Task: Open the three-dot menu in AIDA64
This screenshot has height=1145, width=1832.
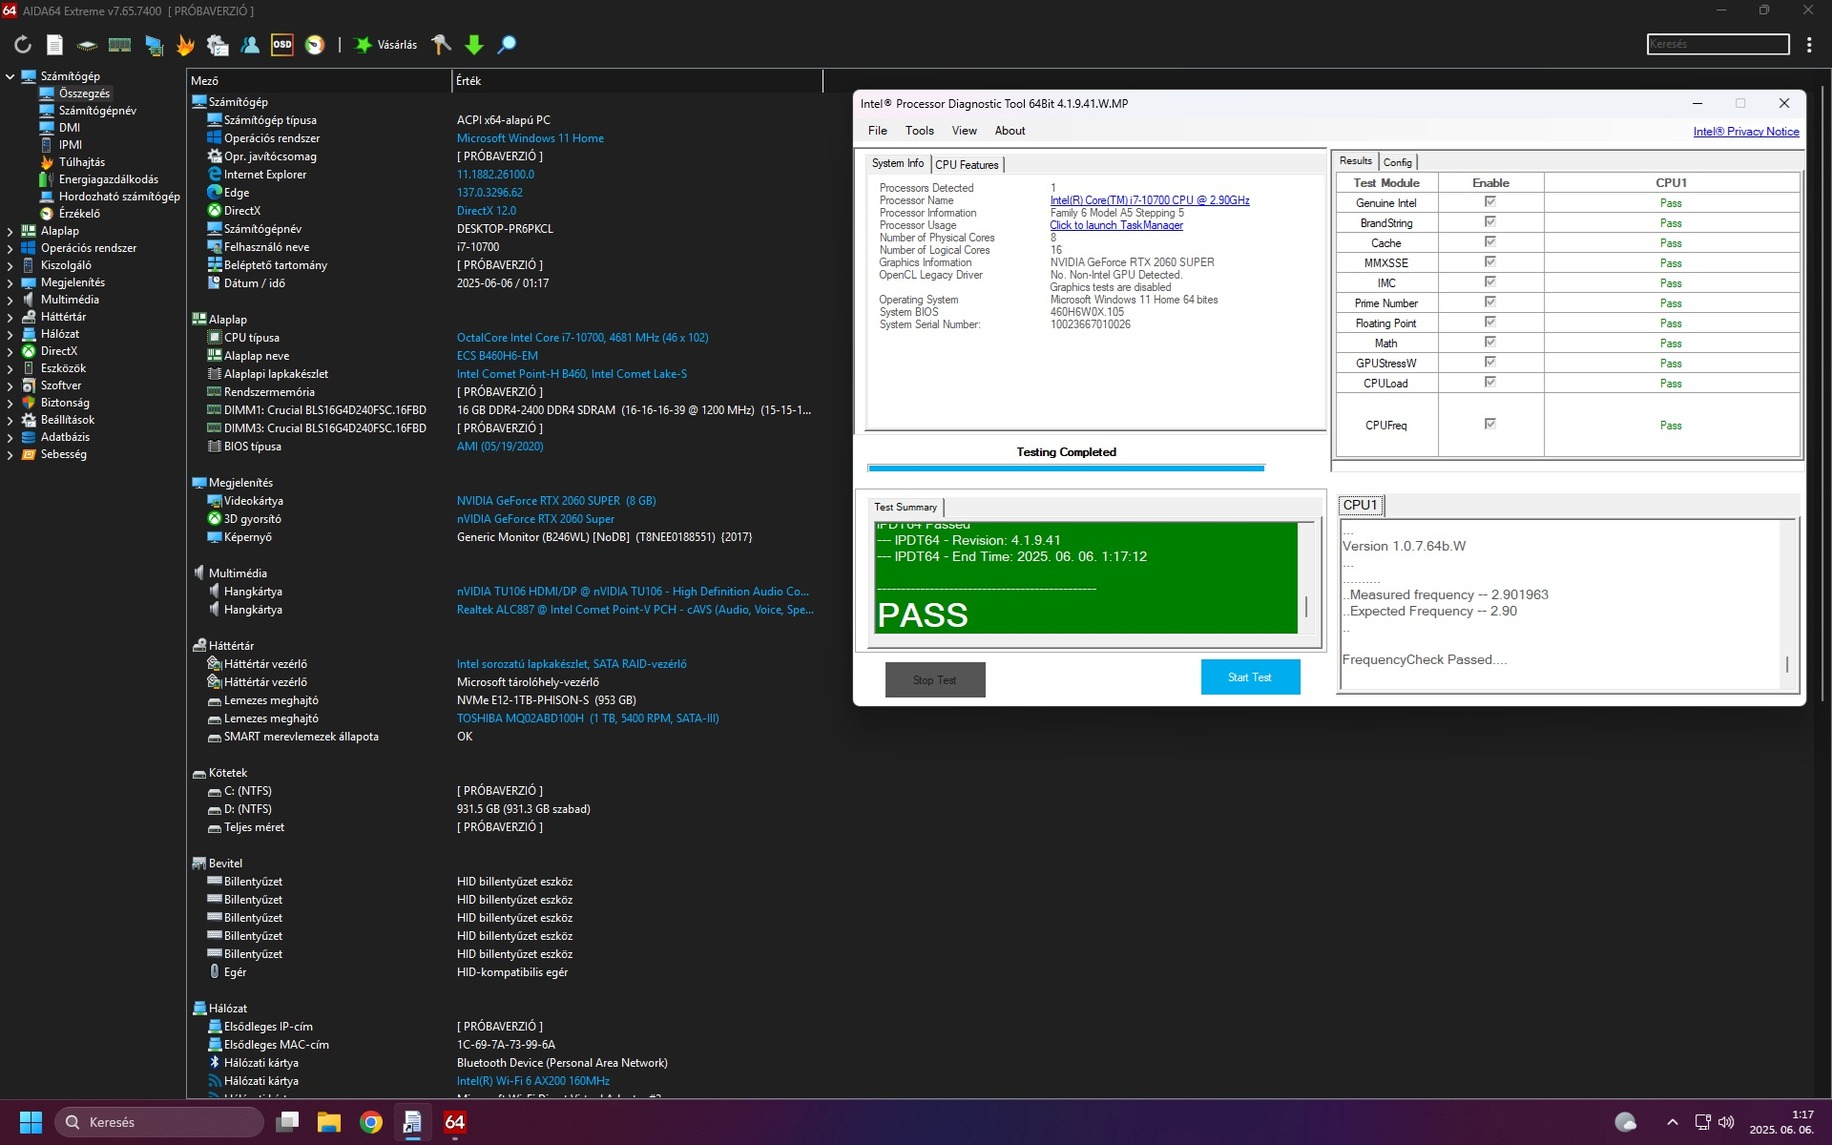Action: (x=1809, y=44)
